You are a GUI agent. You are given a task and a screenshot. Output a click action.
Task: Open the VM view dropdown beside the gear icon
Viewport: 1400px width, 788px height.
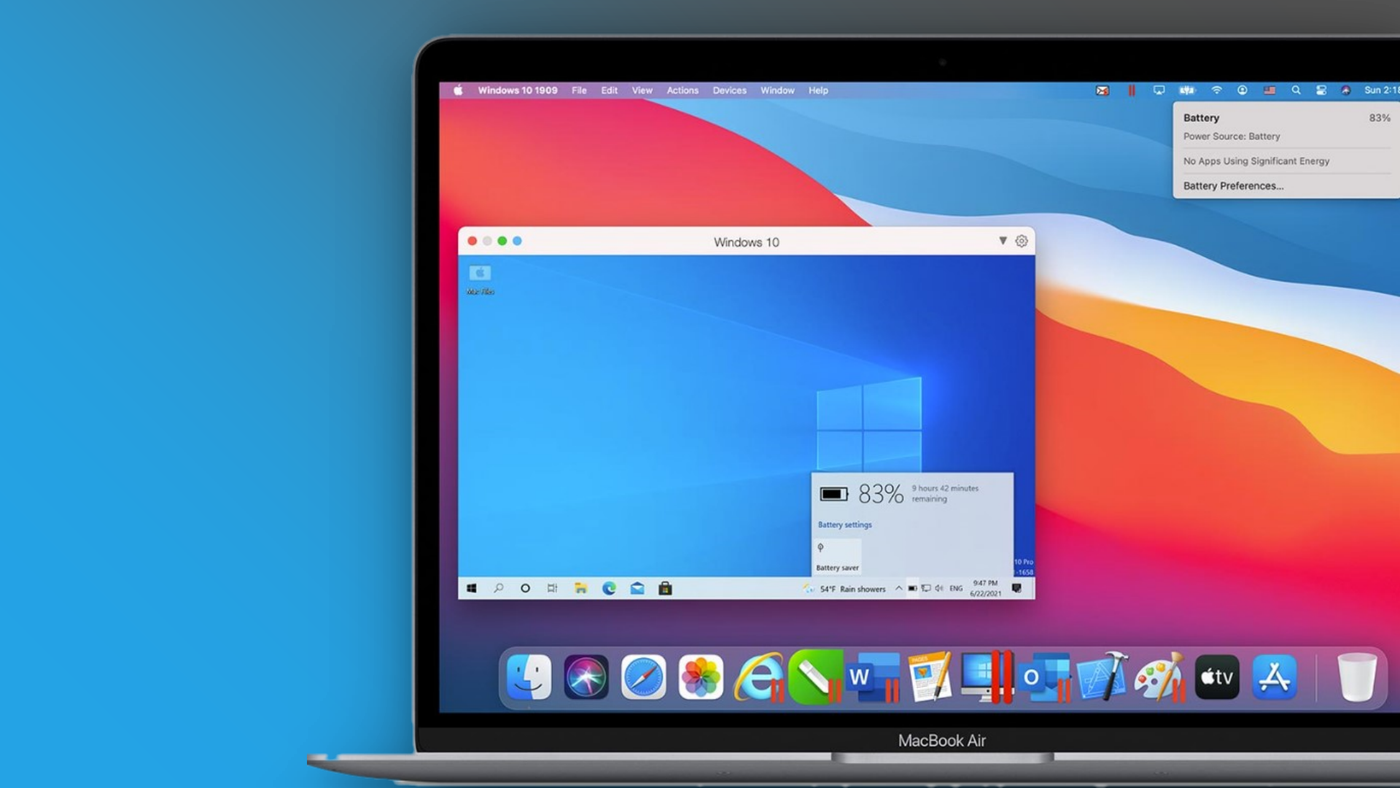pyautogui.click(x=1003, y=241)
